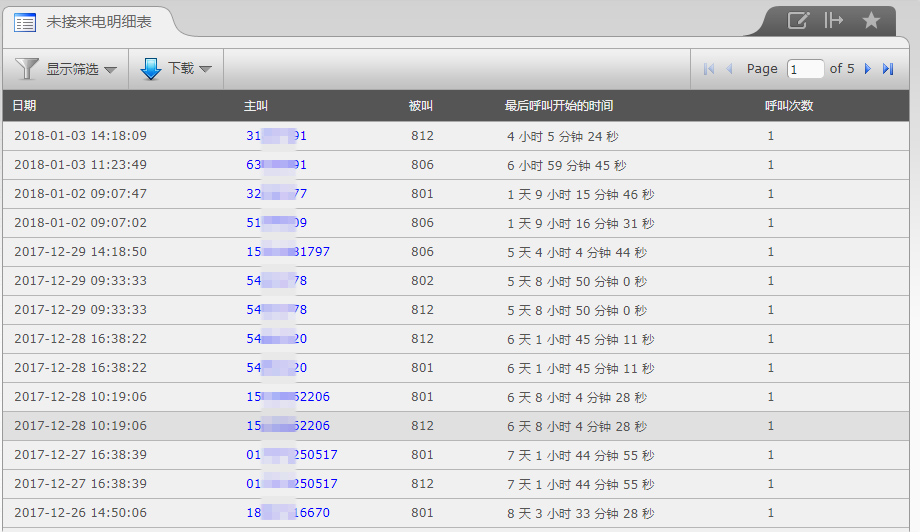Sort by the 被叫 column header
Screen dimensions: 920x532
coord(421,106)
